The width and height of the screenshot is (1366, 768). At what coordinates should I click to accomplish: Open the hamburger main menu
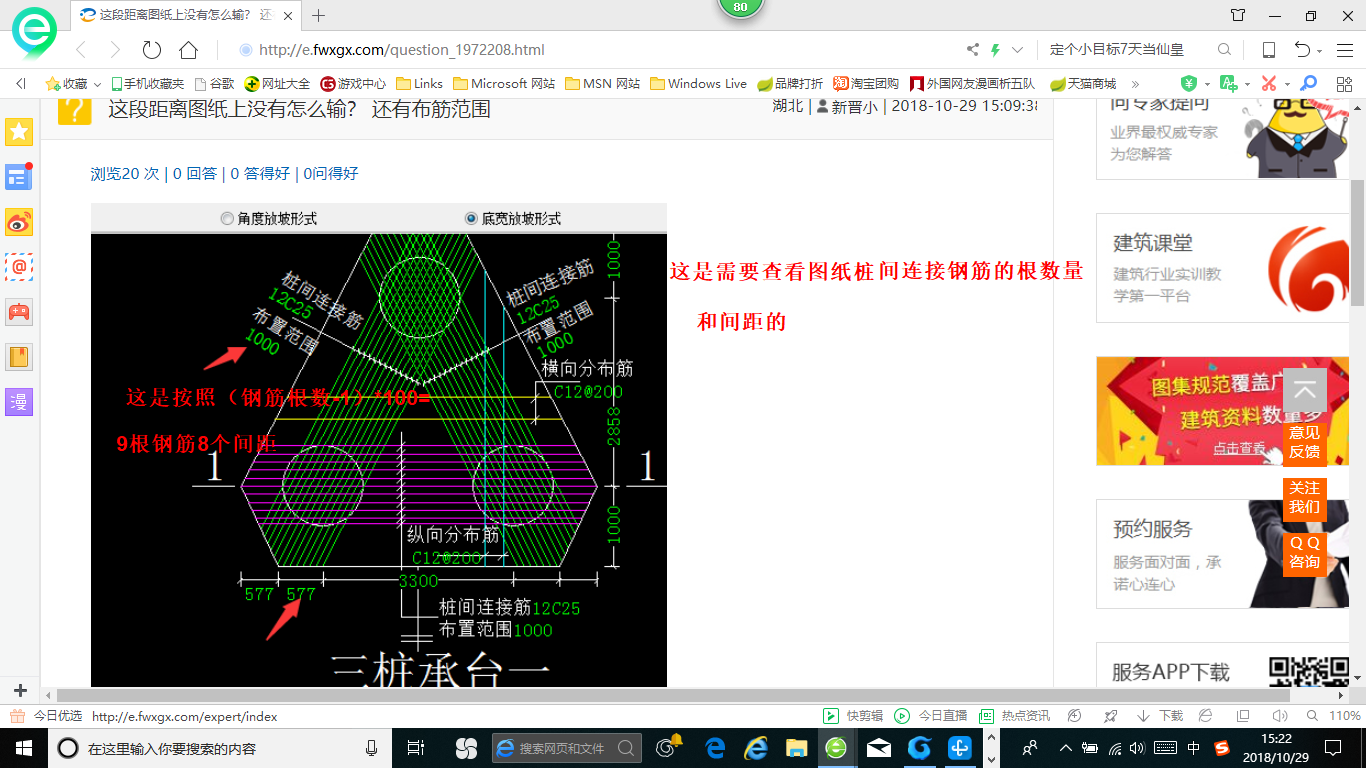pyautogui.click(x=1344, y=50)
